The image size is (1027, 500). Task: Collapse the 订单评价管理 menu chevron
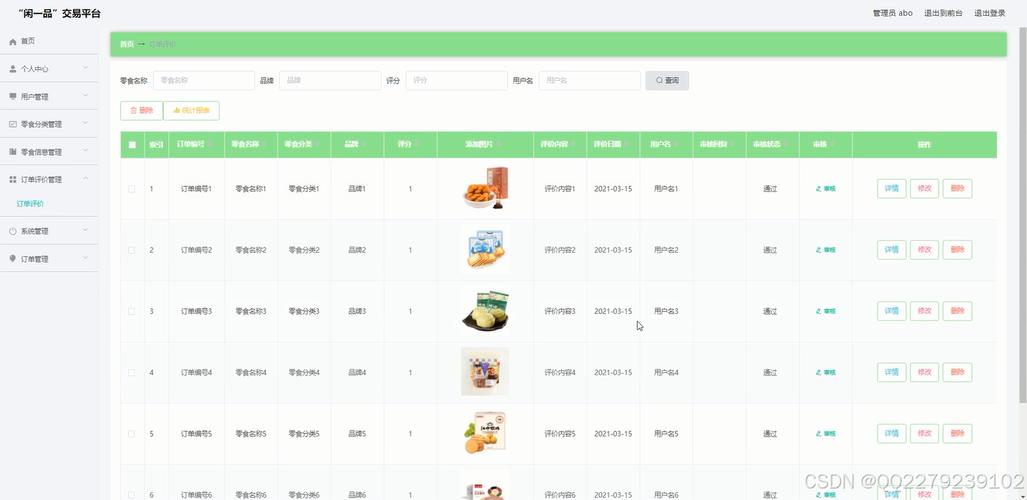point(85,178)
